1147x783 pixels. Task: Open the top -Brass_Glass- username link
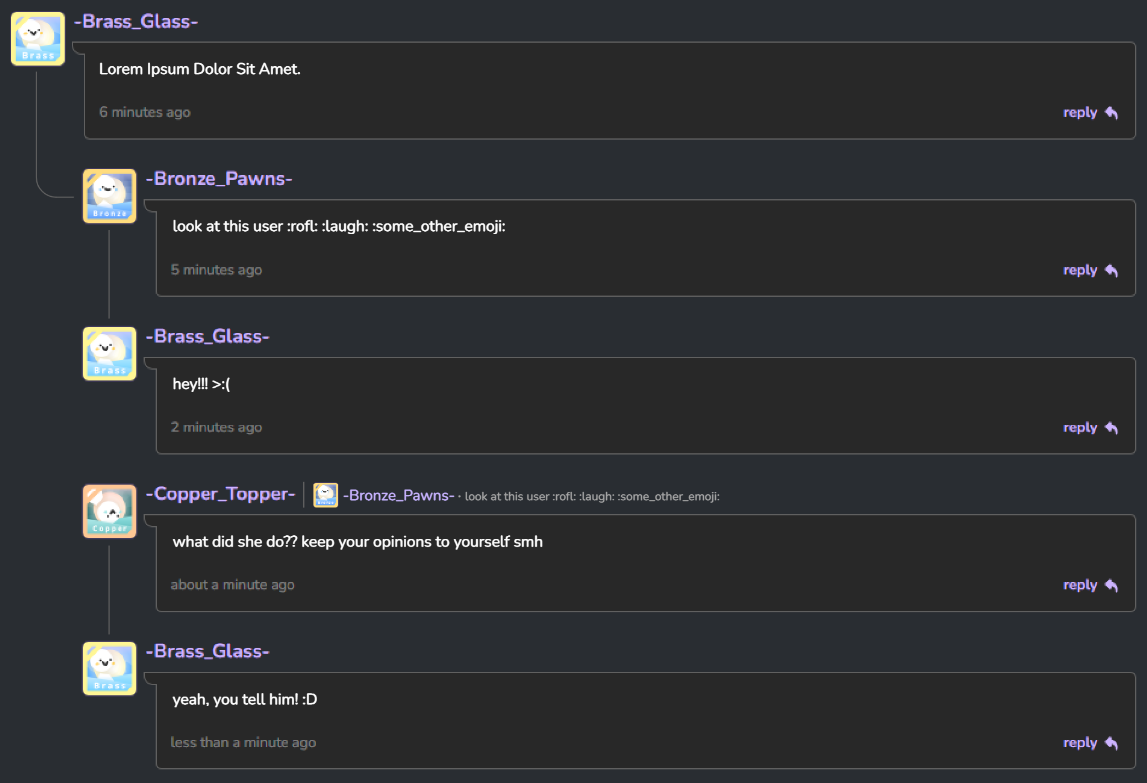136,21
